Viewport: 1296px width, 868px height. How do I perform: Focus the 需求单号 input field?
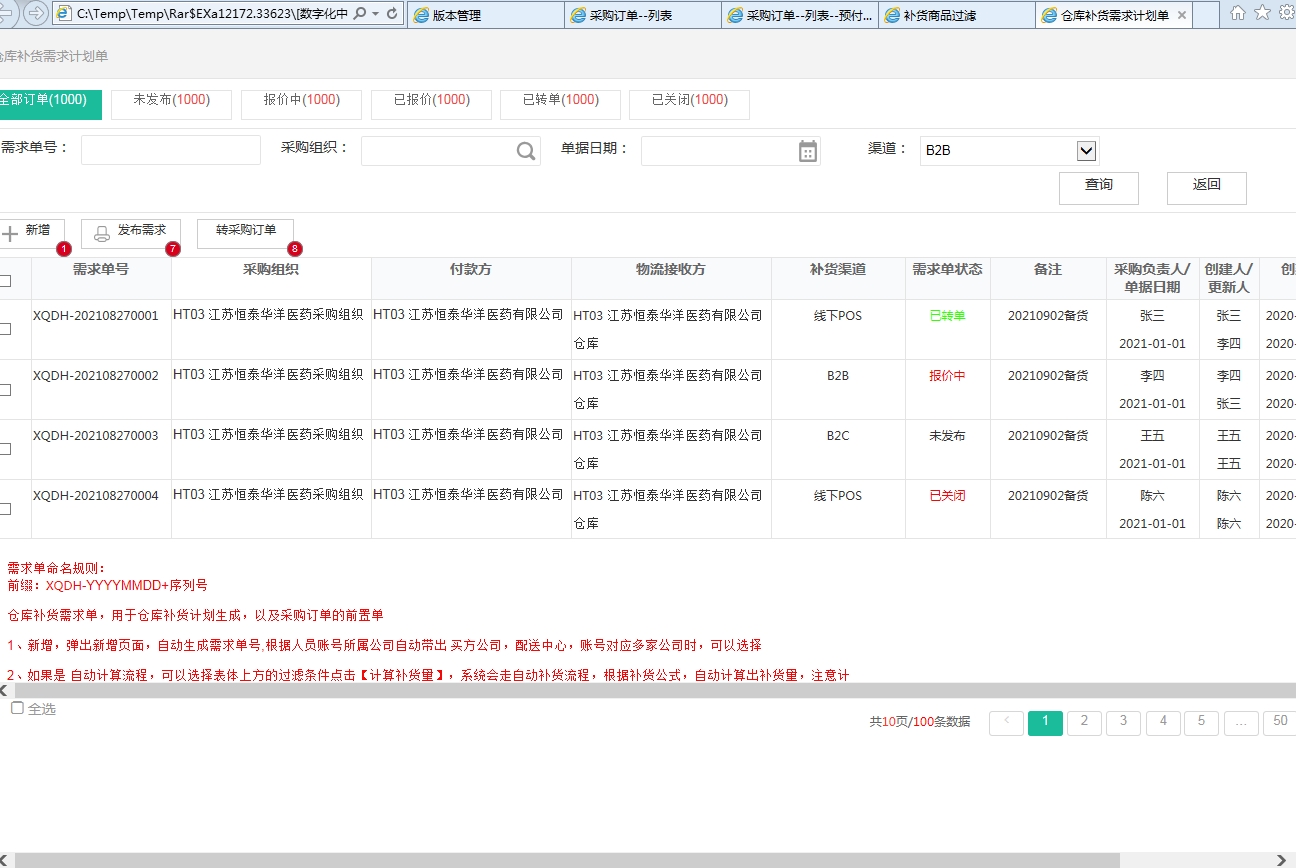[171, 150]
